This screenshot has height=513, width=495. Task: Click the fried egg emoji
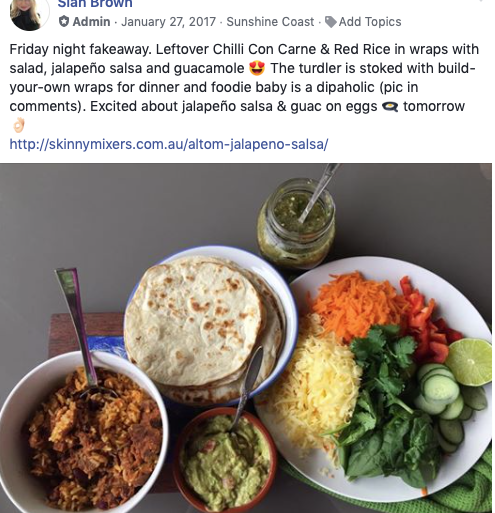tap(390, 107)
